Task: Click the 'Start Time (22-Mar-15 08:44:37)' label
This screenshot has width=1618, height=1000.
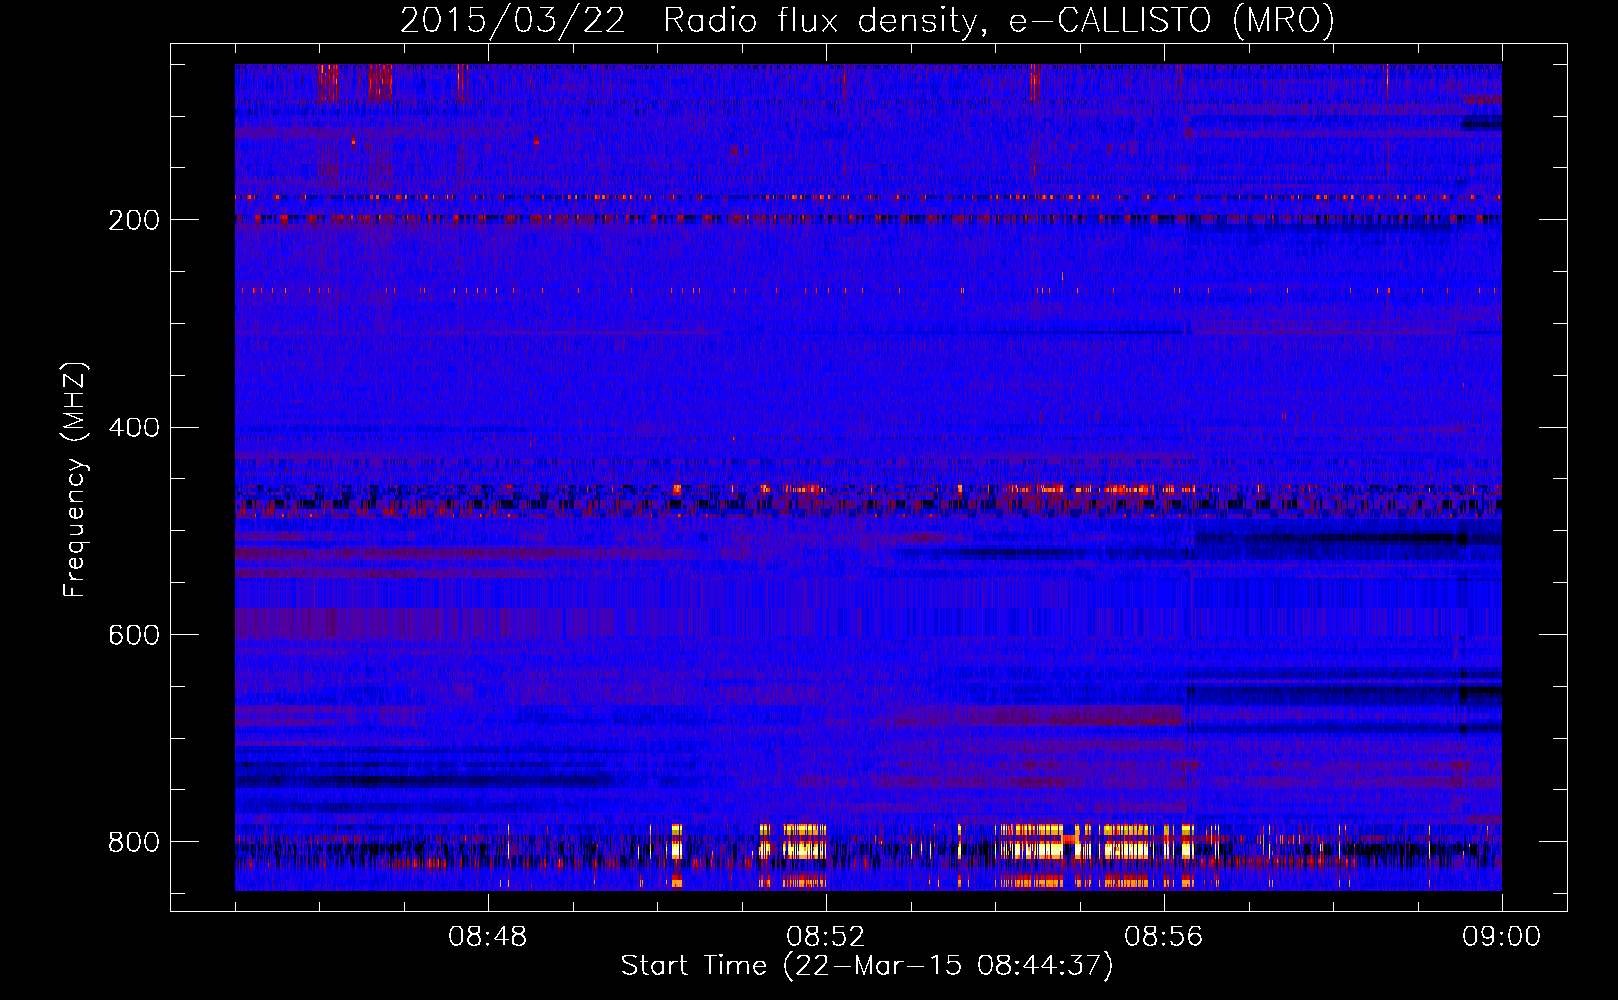Action: coord(867,966)
